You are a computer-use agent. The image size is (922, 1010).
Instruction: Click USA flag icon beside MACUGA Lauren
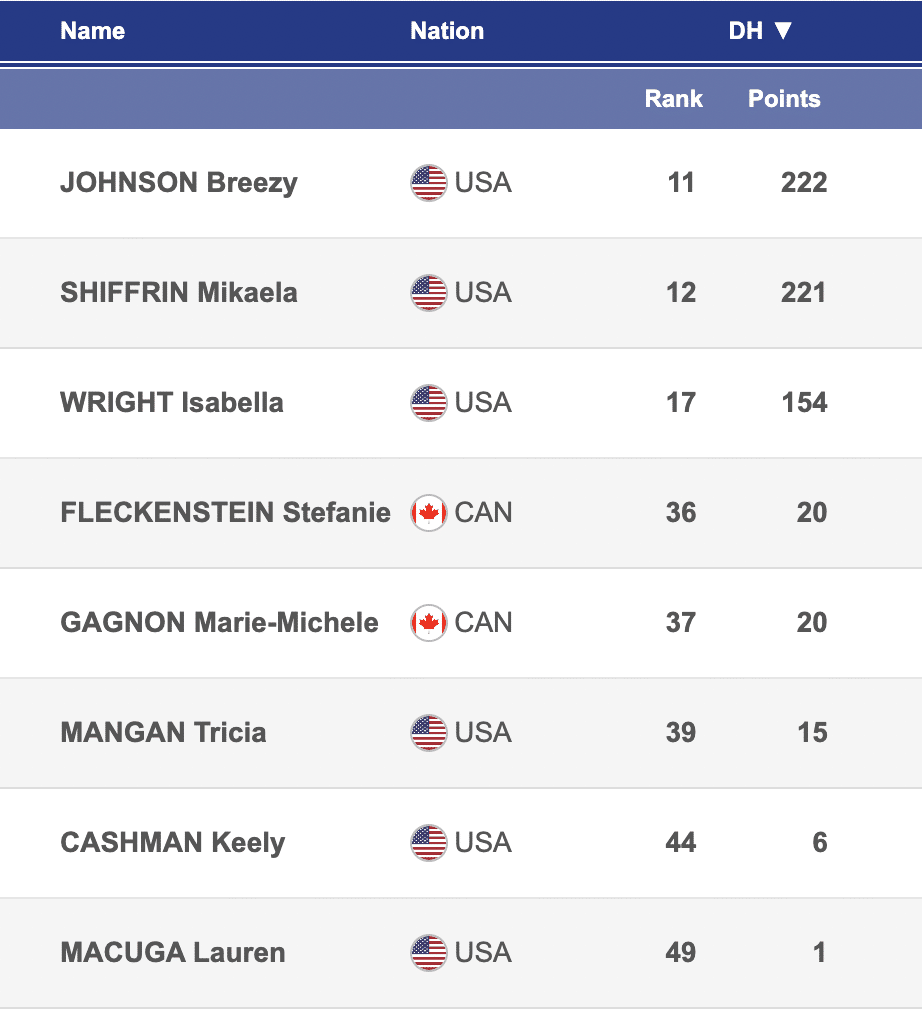point(428,953)
